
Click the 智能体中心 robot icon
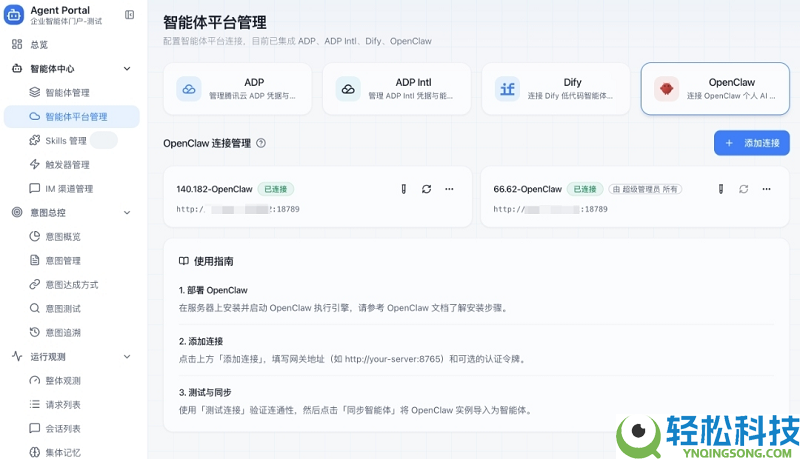(x=17, y=68)
